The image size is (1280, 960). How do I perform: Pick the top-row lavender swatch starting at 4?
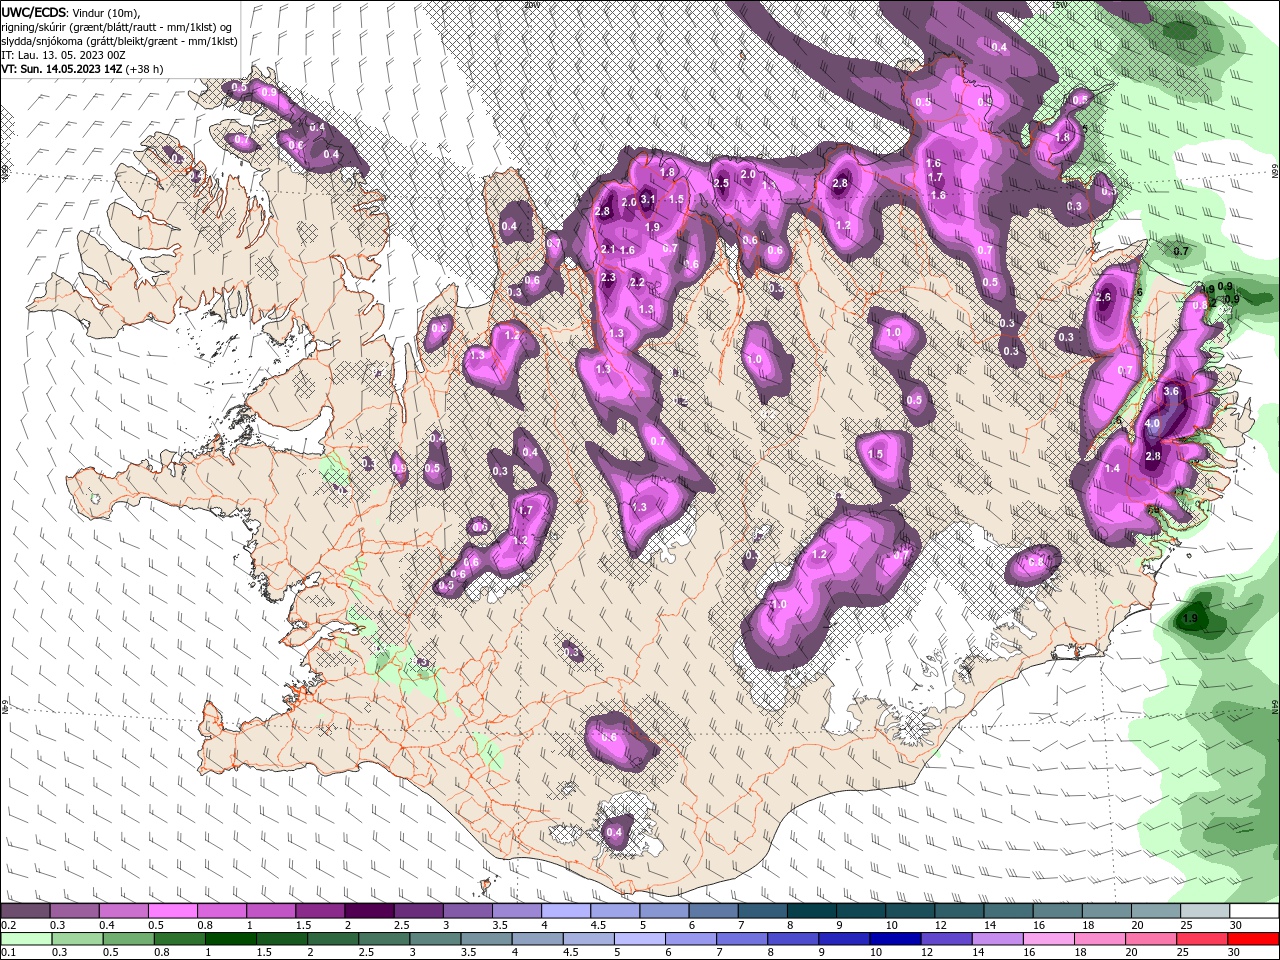click(566, 911)
